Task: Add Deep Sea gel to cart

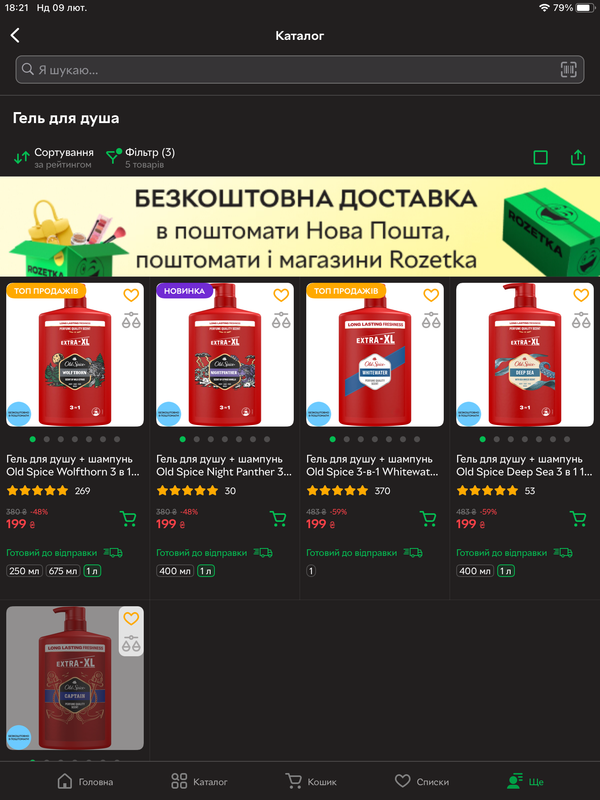Action: pos(578,518)
